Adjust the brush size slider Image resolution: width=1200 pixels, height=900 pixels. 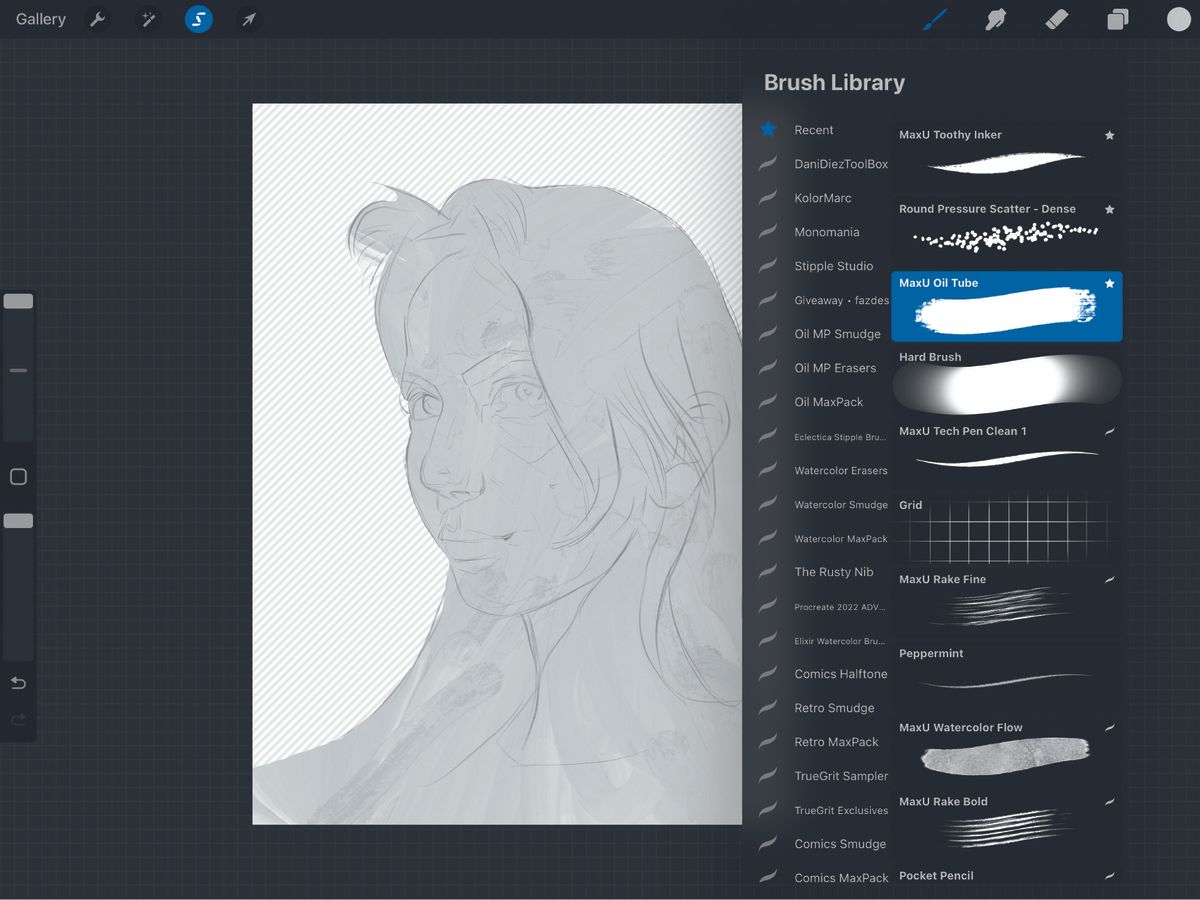click(x=17, y=300)
